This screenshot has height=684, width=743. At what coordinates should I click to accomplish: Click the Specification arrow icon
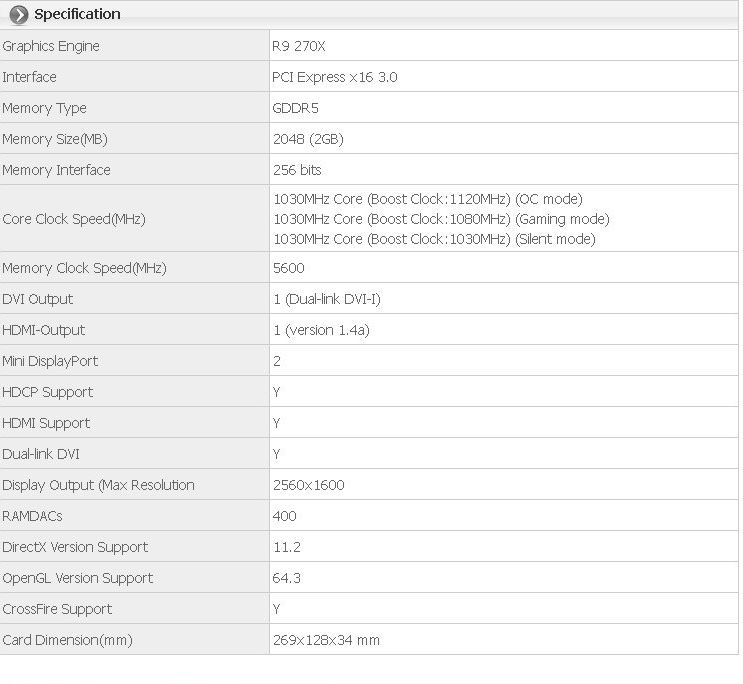click(x=19, y=15)
